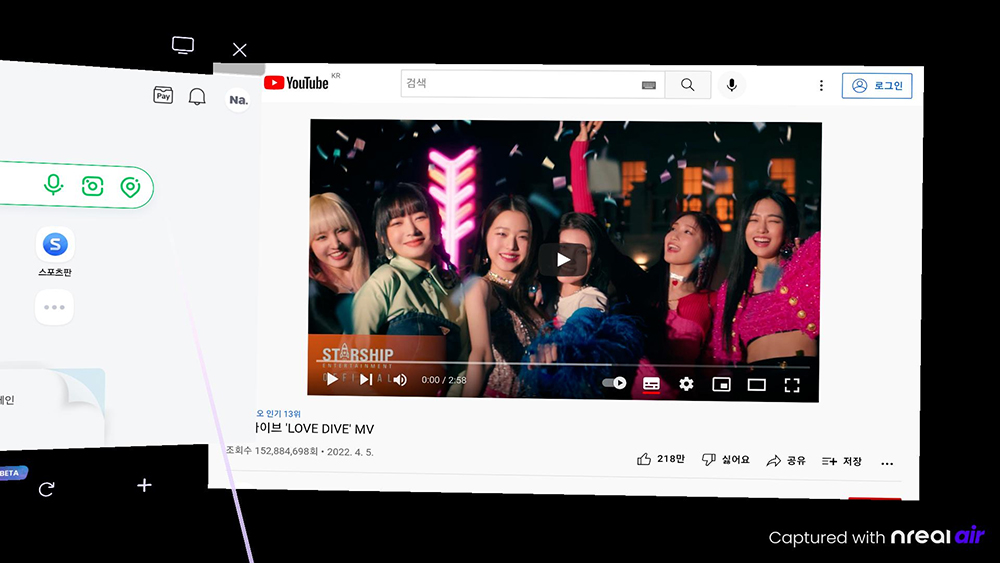Click the 0:00 / 2:58 time display
The image size is (1000, 563).
click(444, 380)
